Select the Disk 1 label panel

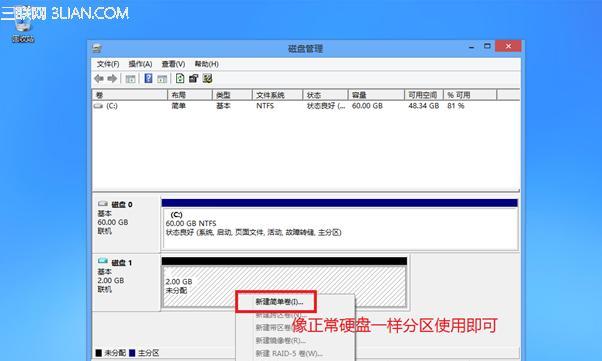(126, 282)
